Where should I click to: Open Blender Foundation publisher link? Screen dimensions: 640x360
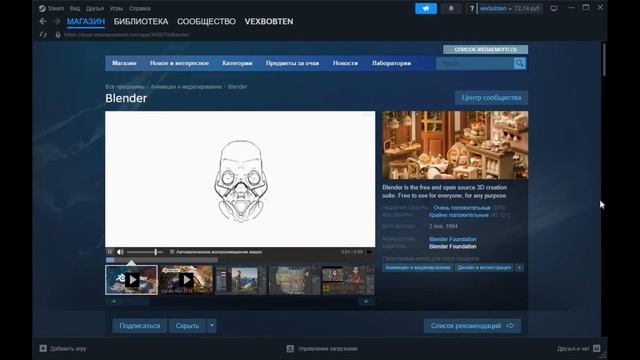pyautogui.click(x=453, y=247)
